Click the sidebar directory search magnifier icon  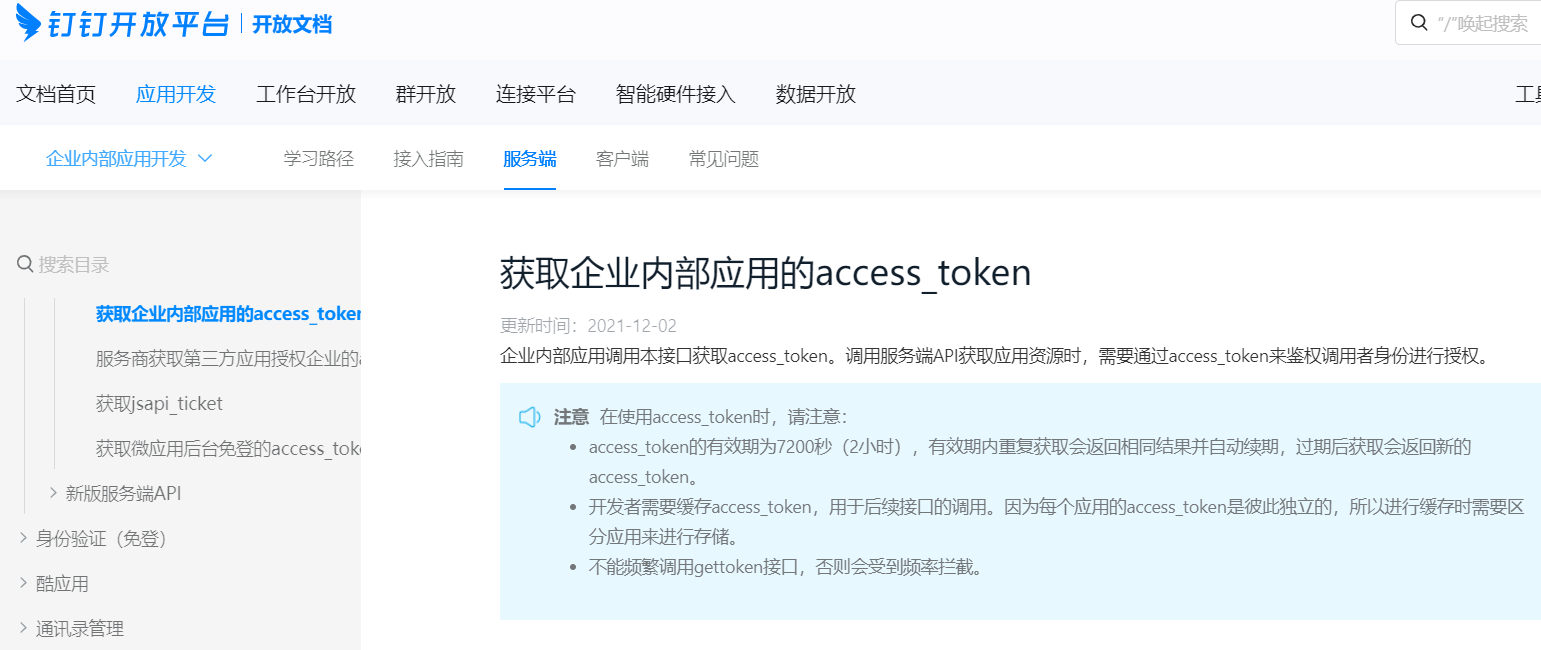click(x=25, y=265)
